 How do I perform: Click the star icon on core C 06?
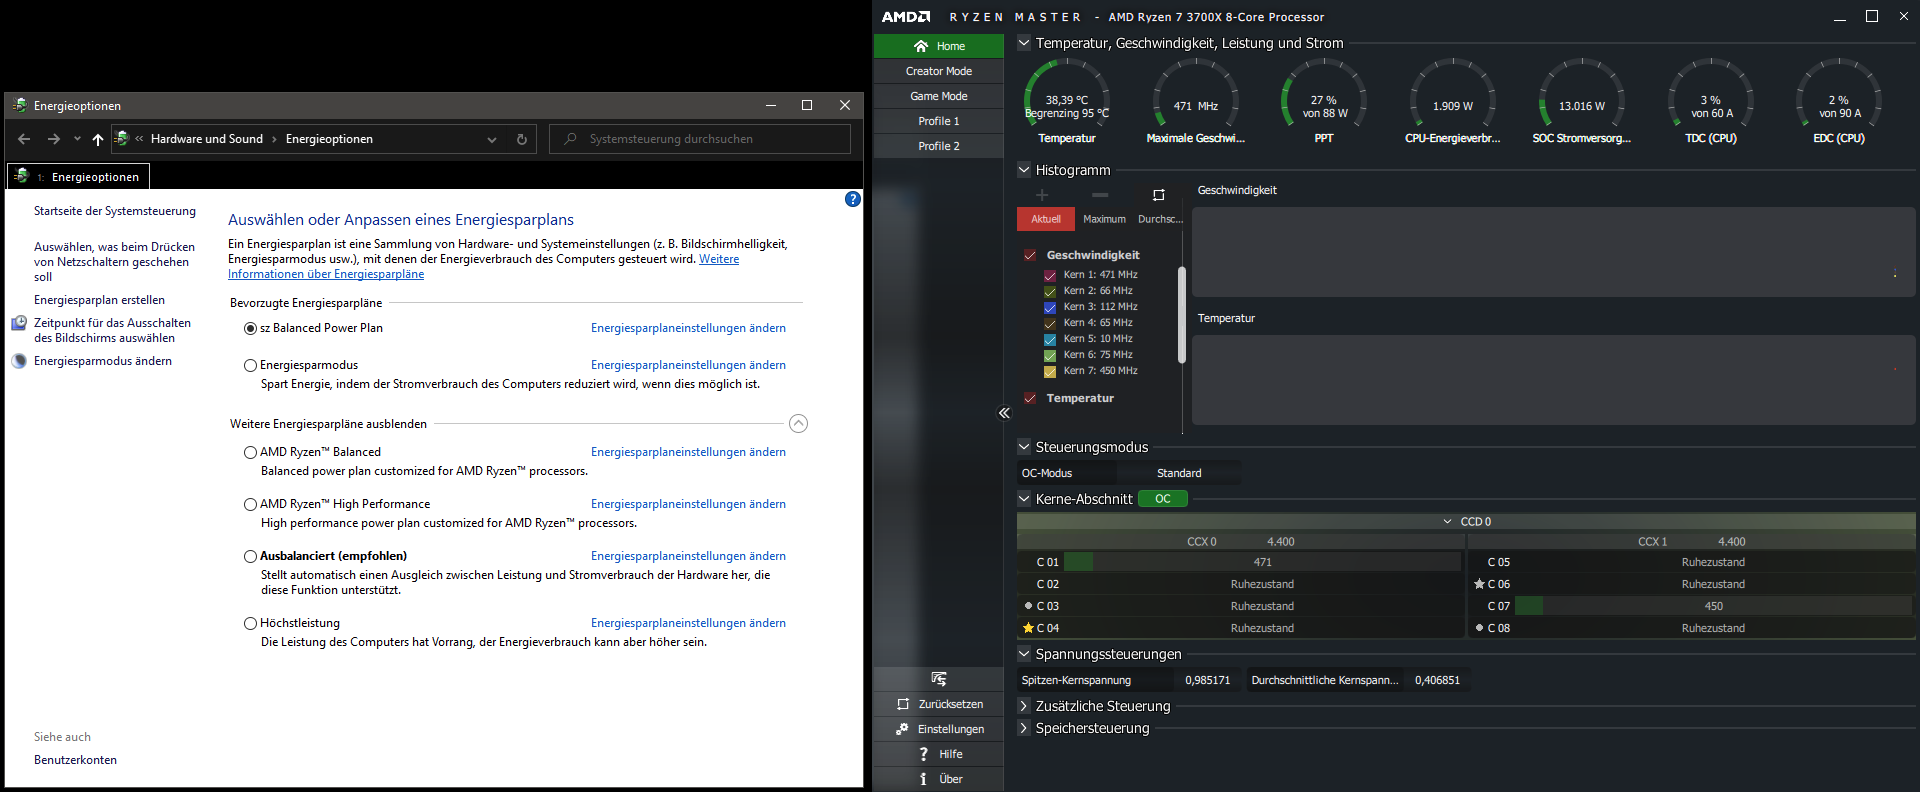1479,584
